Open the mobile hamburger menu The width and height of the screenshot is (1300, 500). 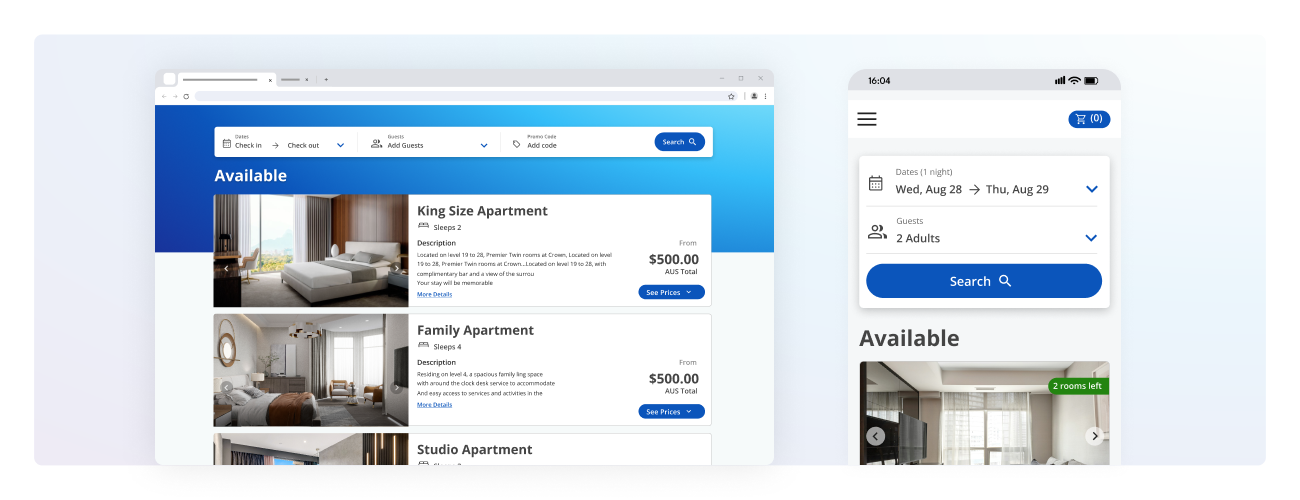pyautogui.click(x=867, y=119)
